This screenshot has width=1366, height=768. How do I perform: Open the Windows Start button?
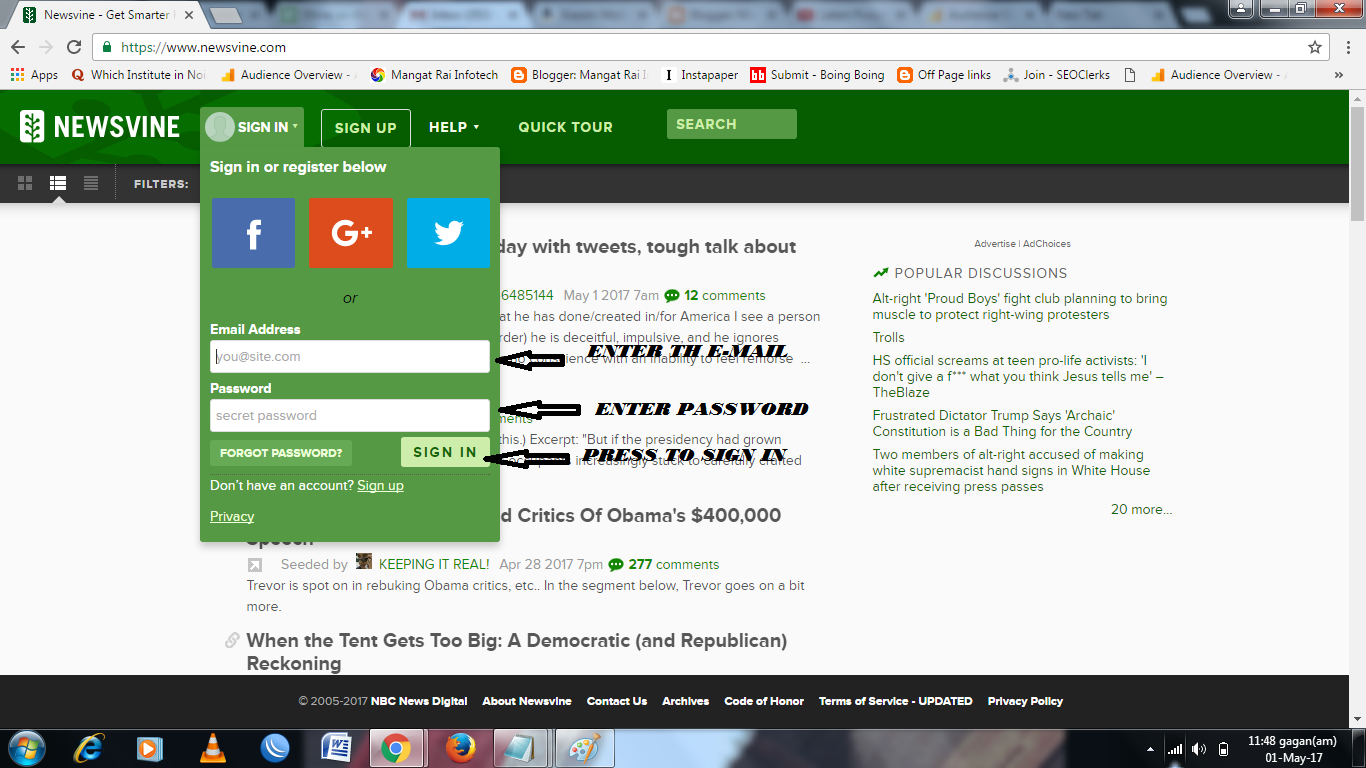pyautogui.click(x=26, y=748)
